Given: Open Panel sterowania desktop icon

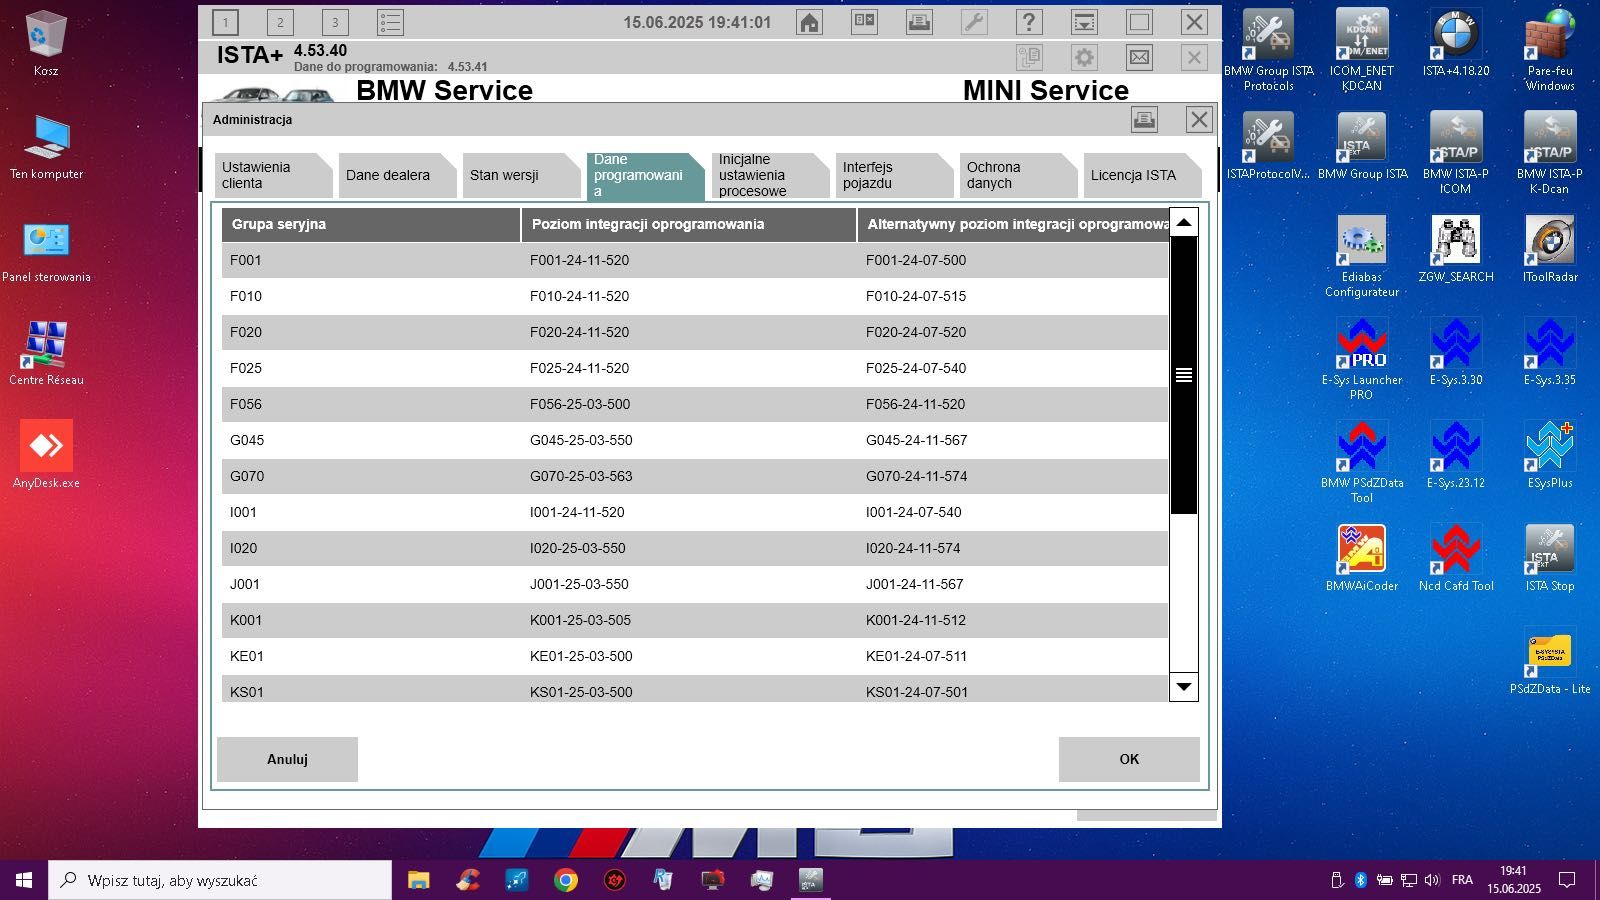Looking at the screenshot, I should point(46,251).
